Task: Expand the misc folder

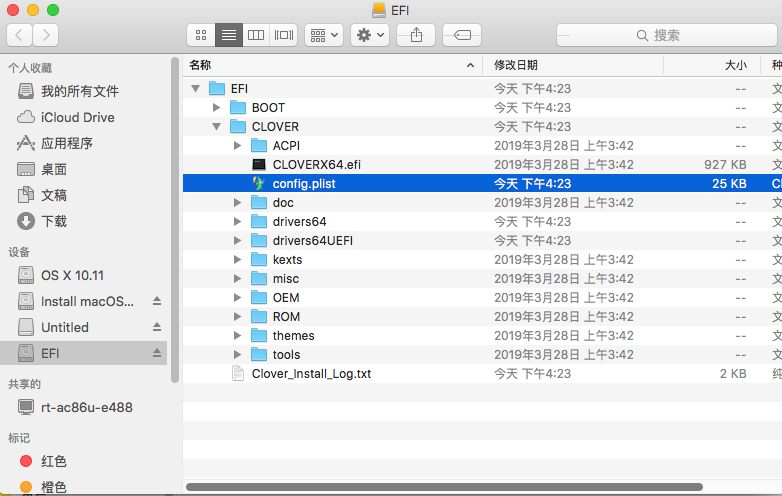Action: 237,278
